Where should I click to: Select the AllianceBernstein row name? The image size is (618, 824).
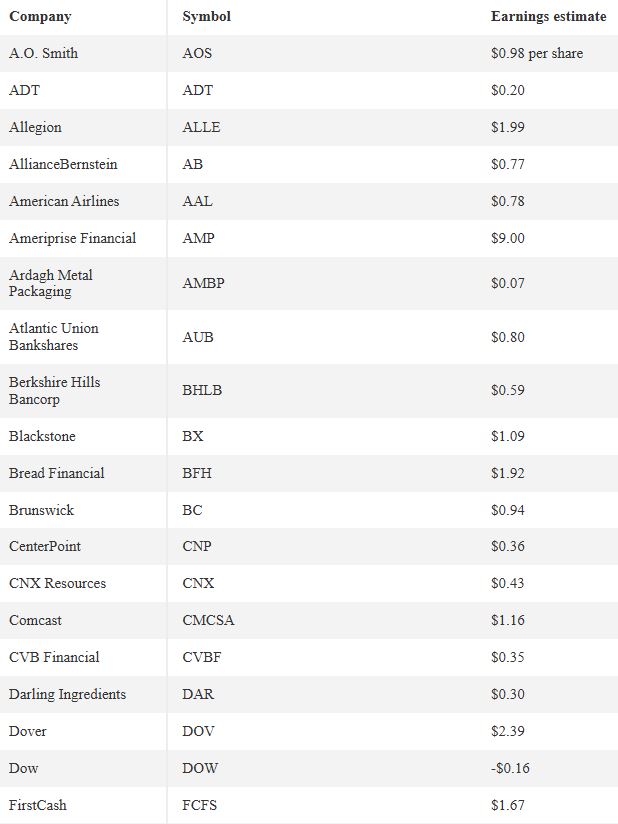[63, 164]
